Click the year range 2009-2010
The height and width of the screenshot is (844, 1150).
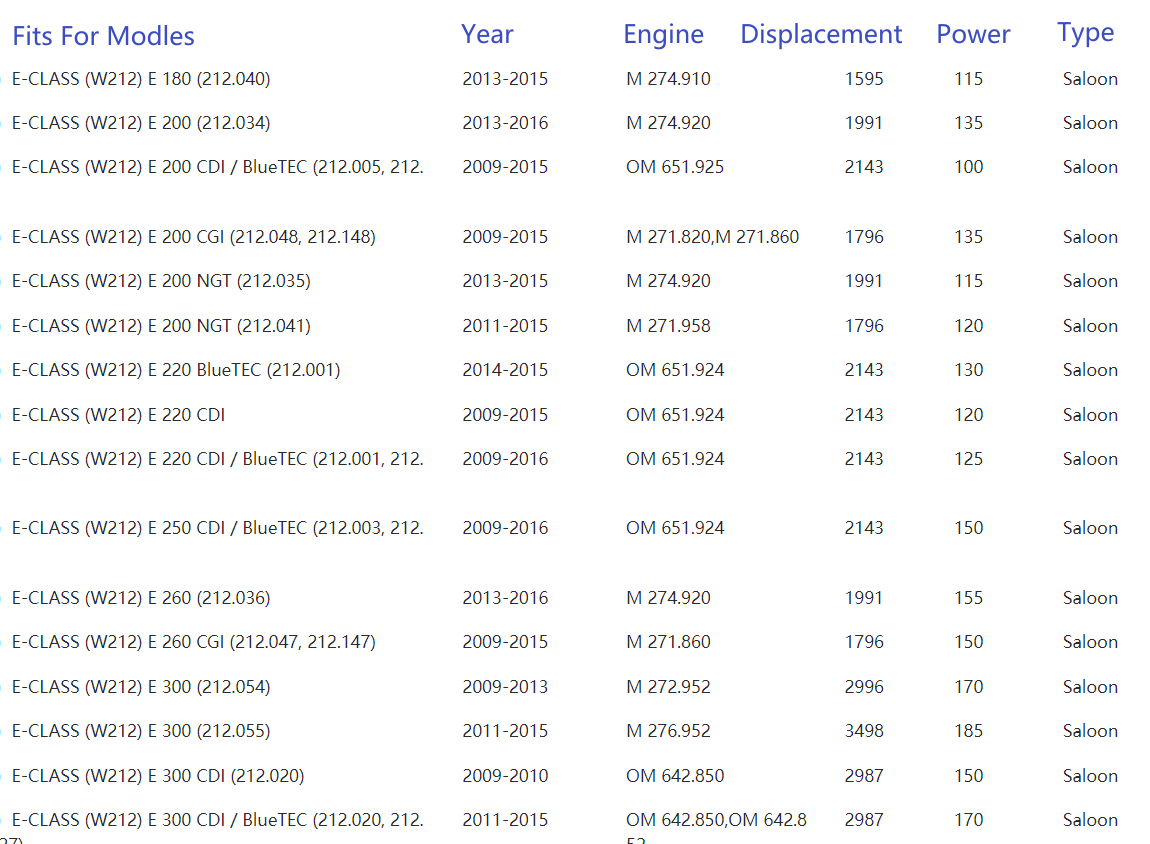pyautogui.click(x=505, y=776)
